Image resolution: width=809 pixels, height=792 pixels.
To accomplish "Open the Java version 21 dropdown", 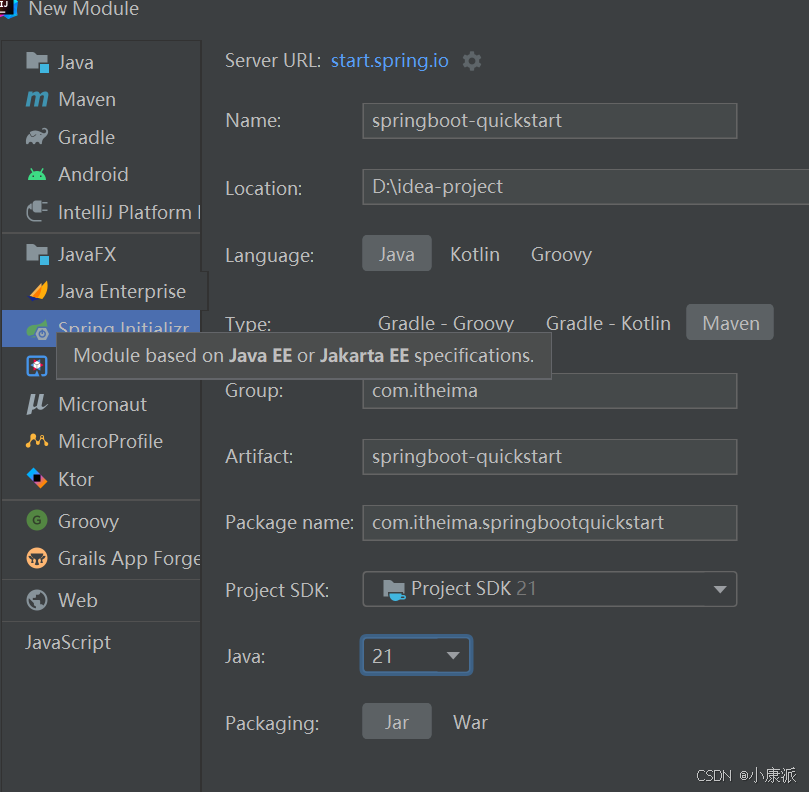I will click(x=416, y=655).
